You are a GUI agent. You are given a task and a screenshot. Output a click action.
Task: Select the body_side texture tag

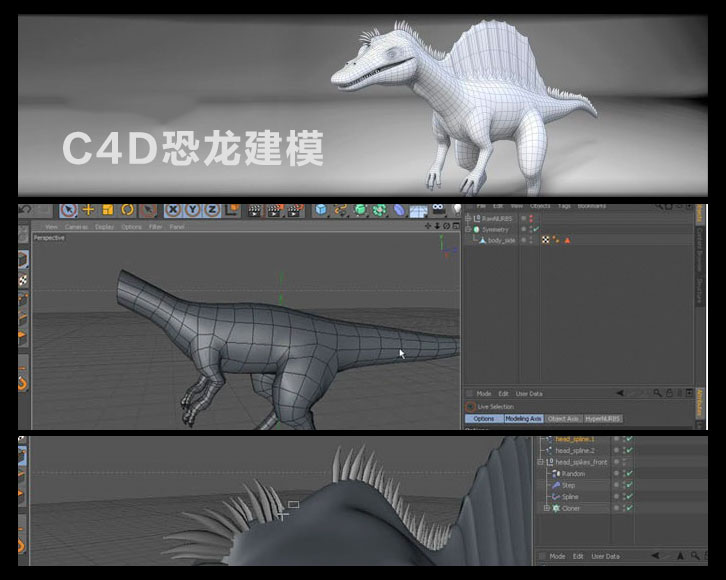tap(545, 240)
